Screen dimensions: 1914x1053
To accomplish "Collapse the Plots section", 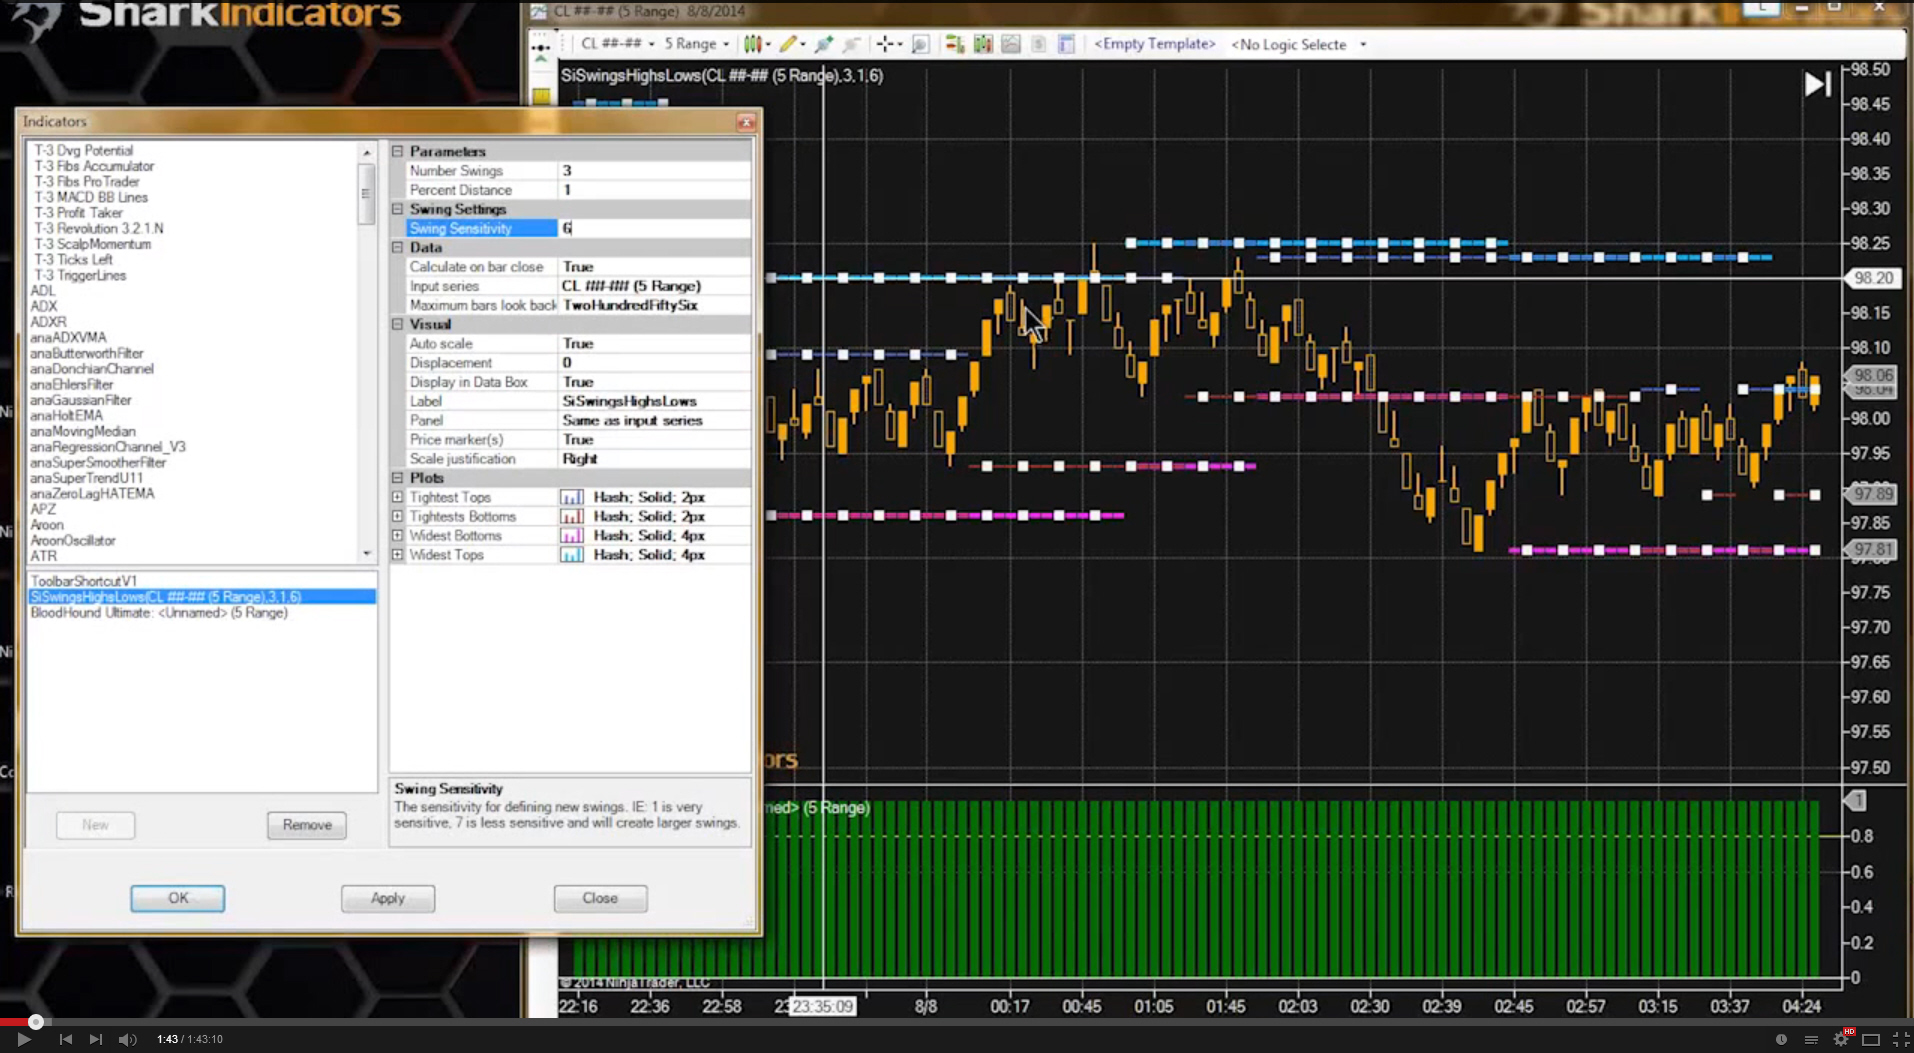I will click(397, 478).
